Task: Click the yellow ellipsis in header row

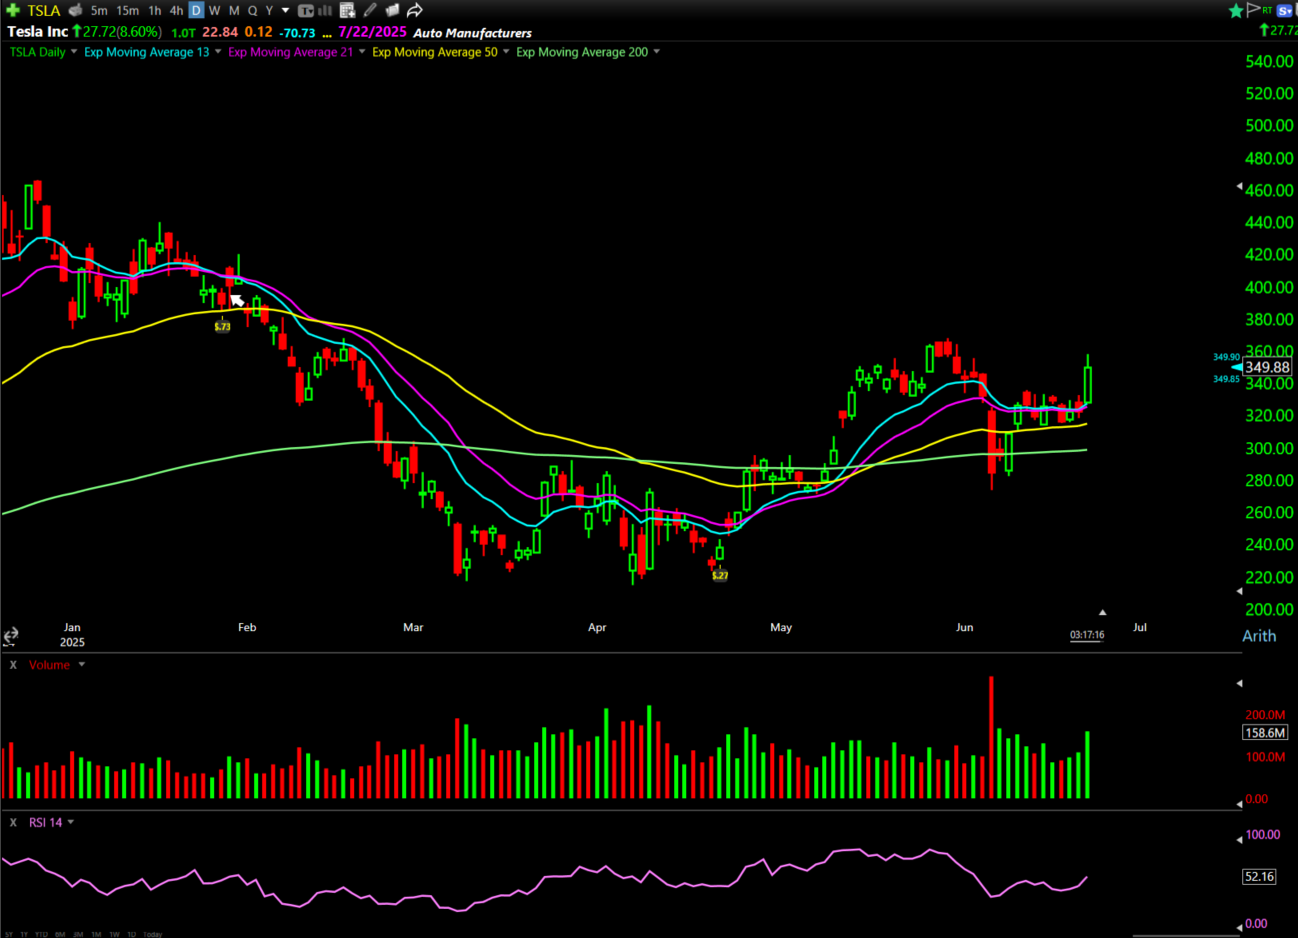Action: [327, 34]
